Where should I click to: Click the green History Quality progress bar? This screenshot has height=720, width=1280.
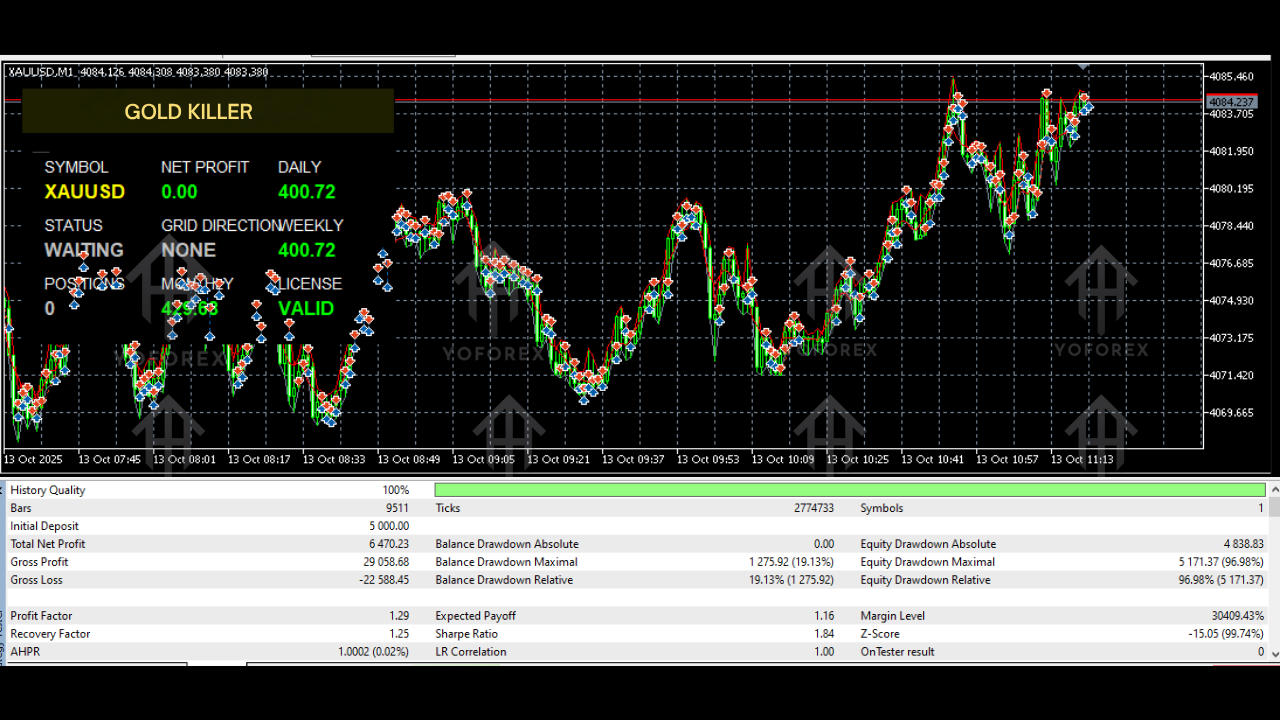pos(849,489)
